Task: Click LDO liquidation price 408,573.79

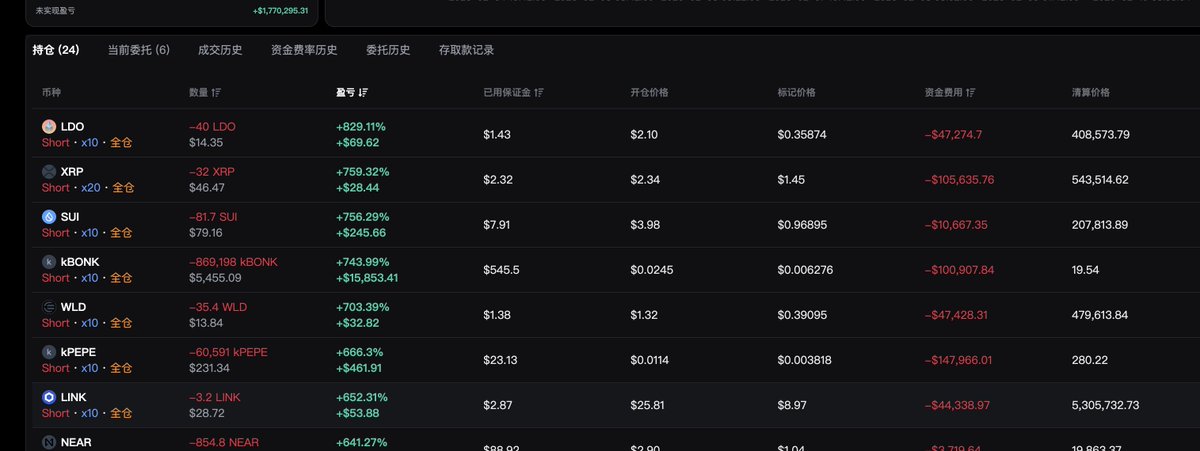Action: pos(1100,135)
